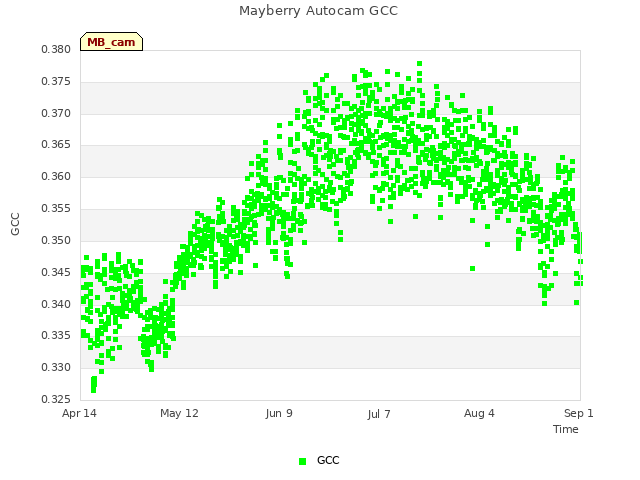Click the Jul 7 axis tick label
Image resolution: width=640 pixels, height=480 pixels.
(x=379, y=414)
